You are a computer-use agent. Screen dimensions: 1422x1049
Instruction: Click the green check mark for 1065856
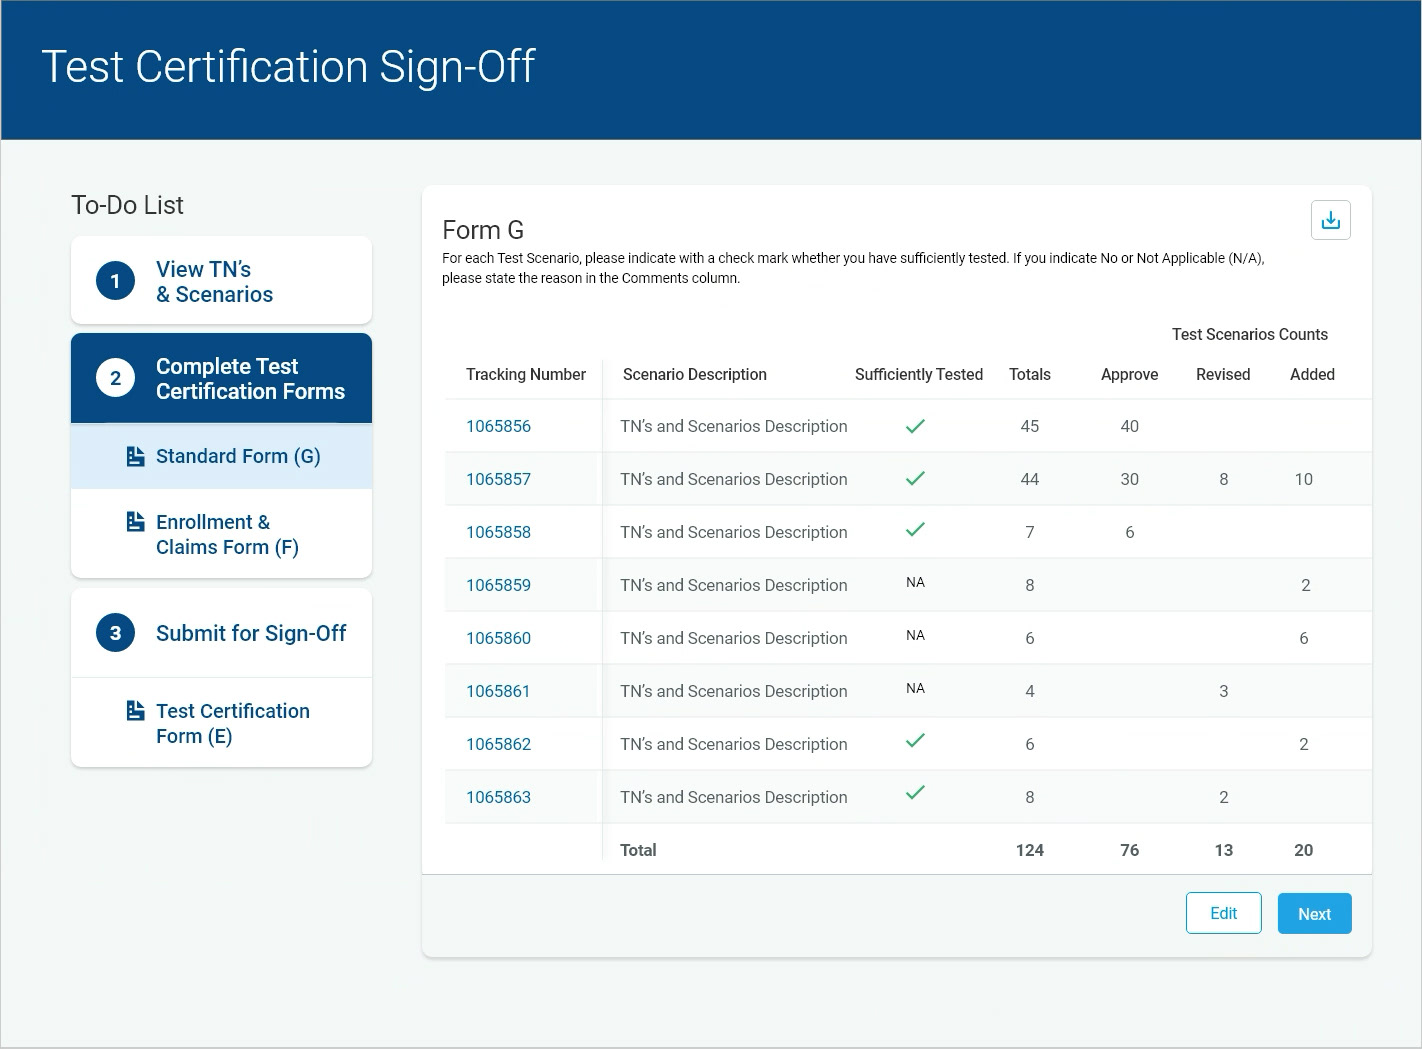point(915,426)
